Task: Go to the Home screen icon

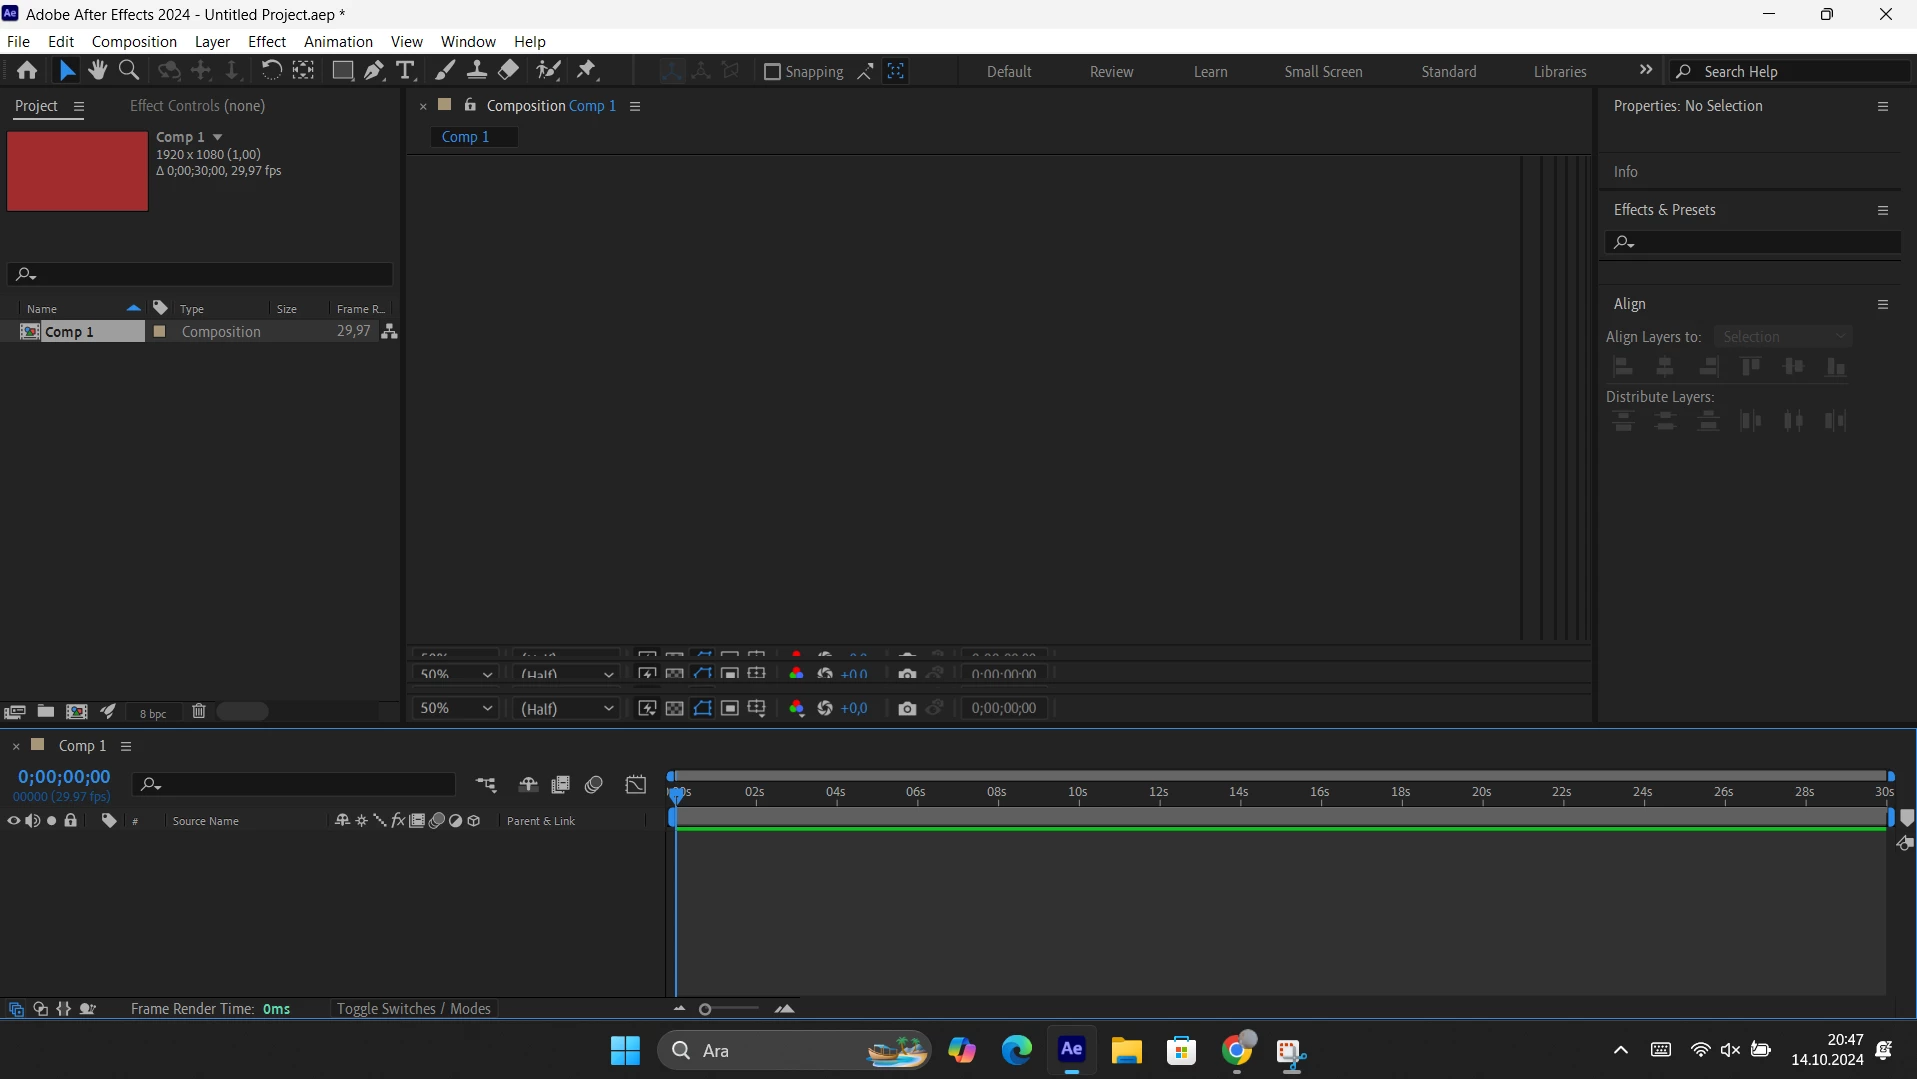Action: [27, 70]
